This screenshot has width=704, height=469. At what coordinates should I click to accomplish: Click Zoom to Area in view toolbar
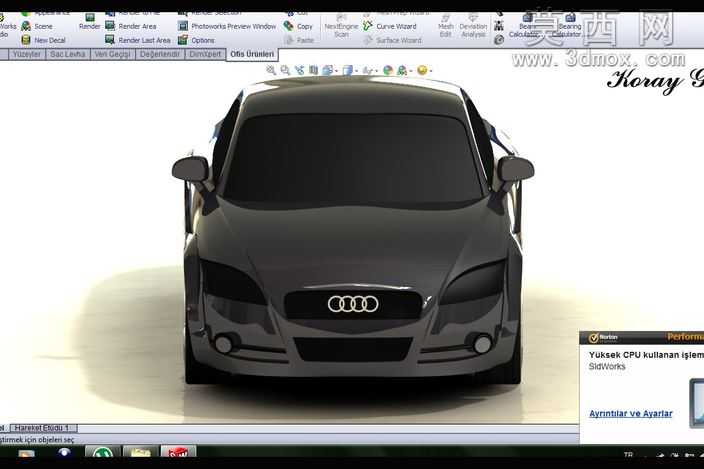click(285, 70)
